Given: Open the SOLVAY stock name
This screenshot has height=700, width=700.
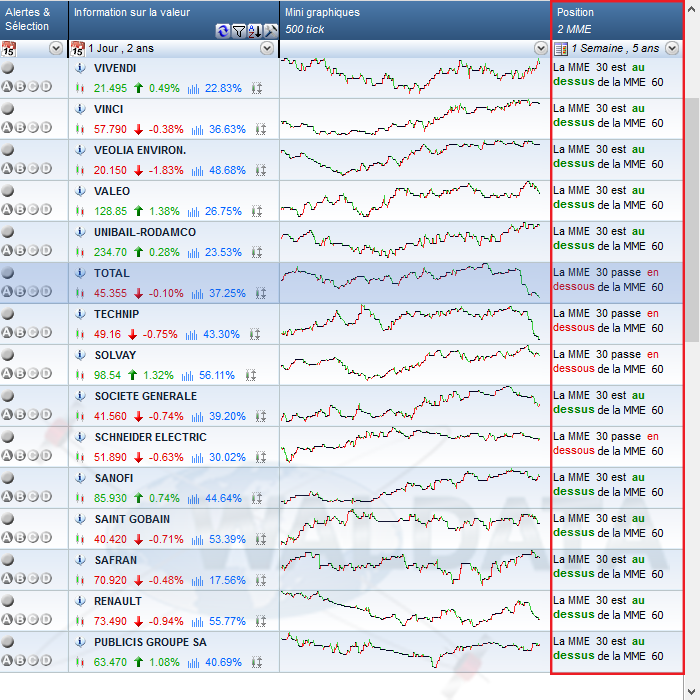Looking at the screenshot, I should 115,355.
